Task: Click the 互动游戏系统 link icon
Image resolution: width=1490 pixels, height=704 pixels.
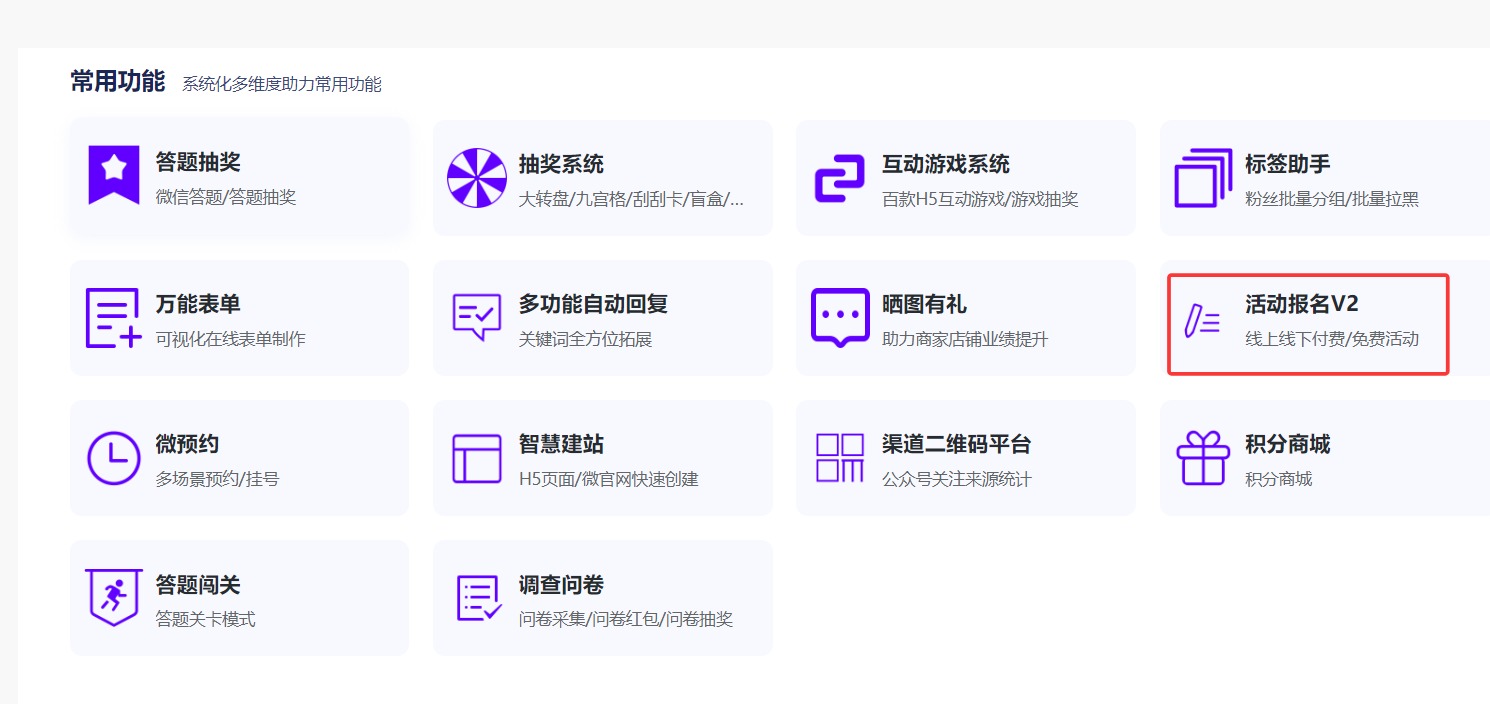Action: coord(839,179)
